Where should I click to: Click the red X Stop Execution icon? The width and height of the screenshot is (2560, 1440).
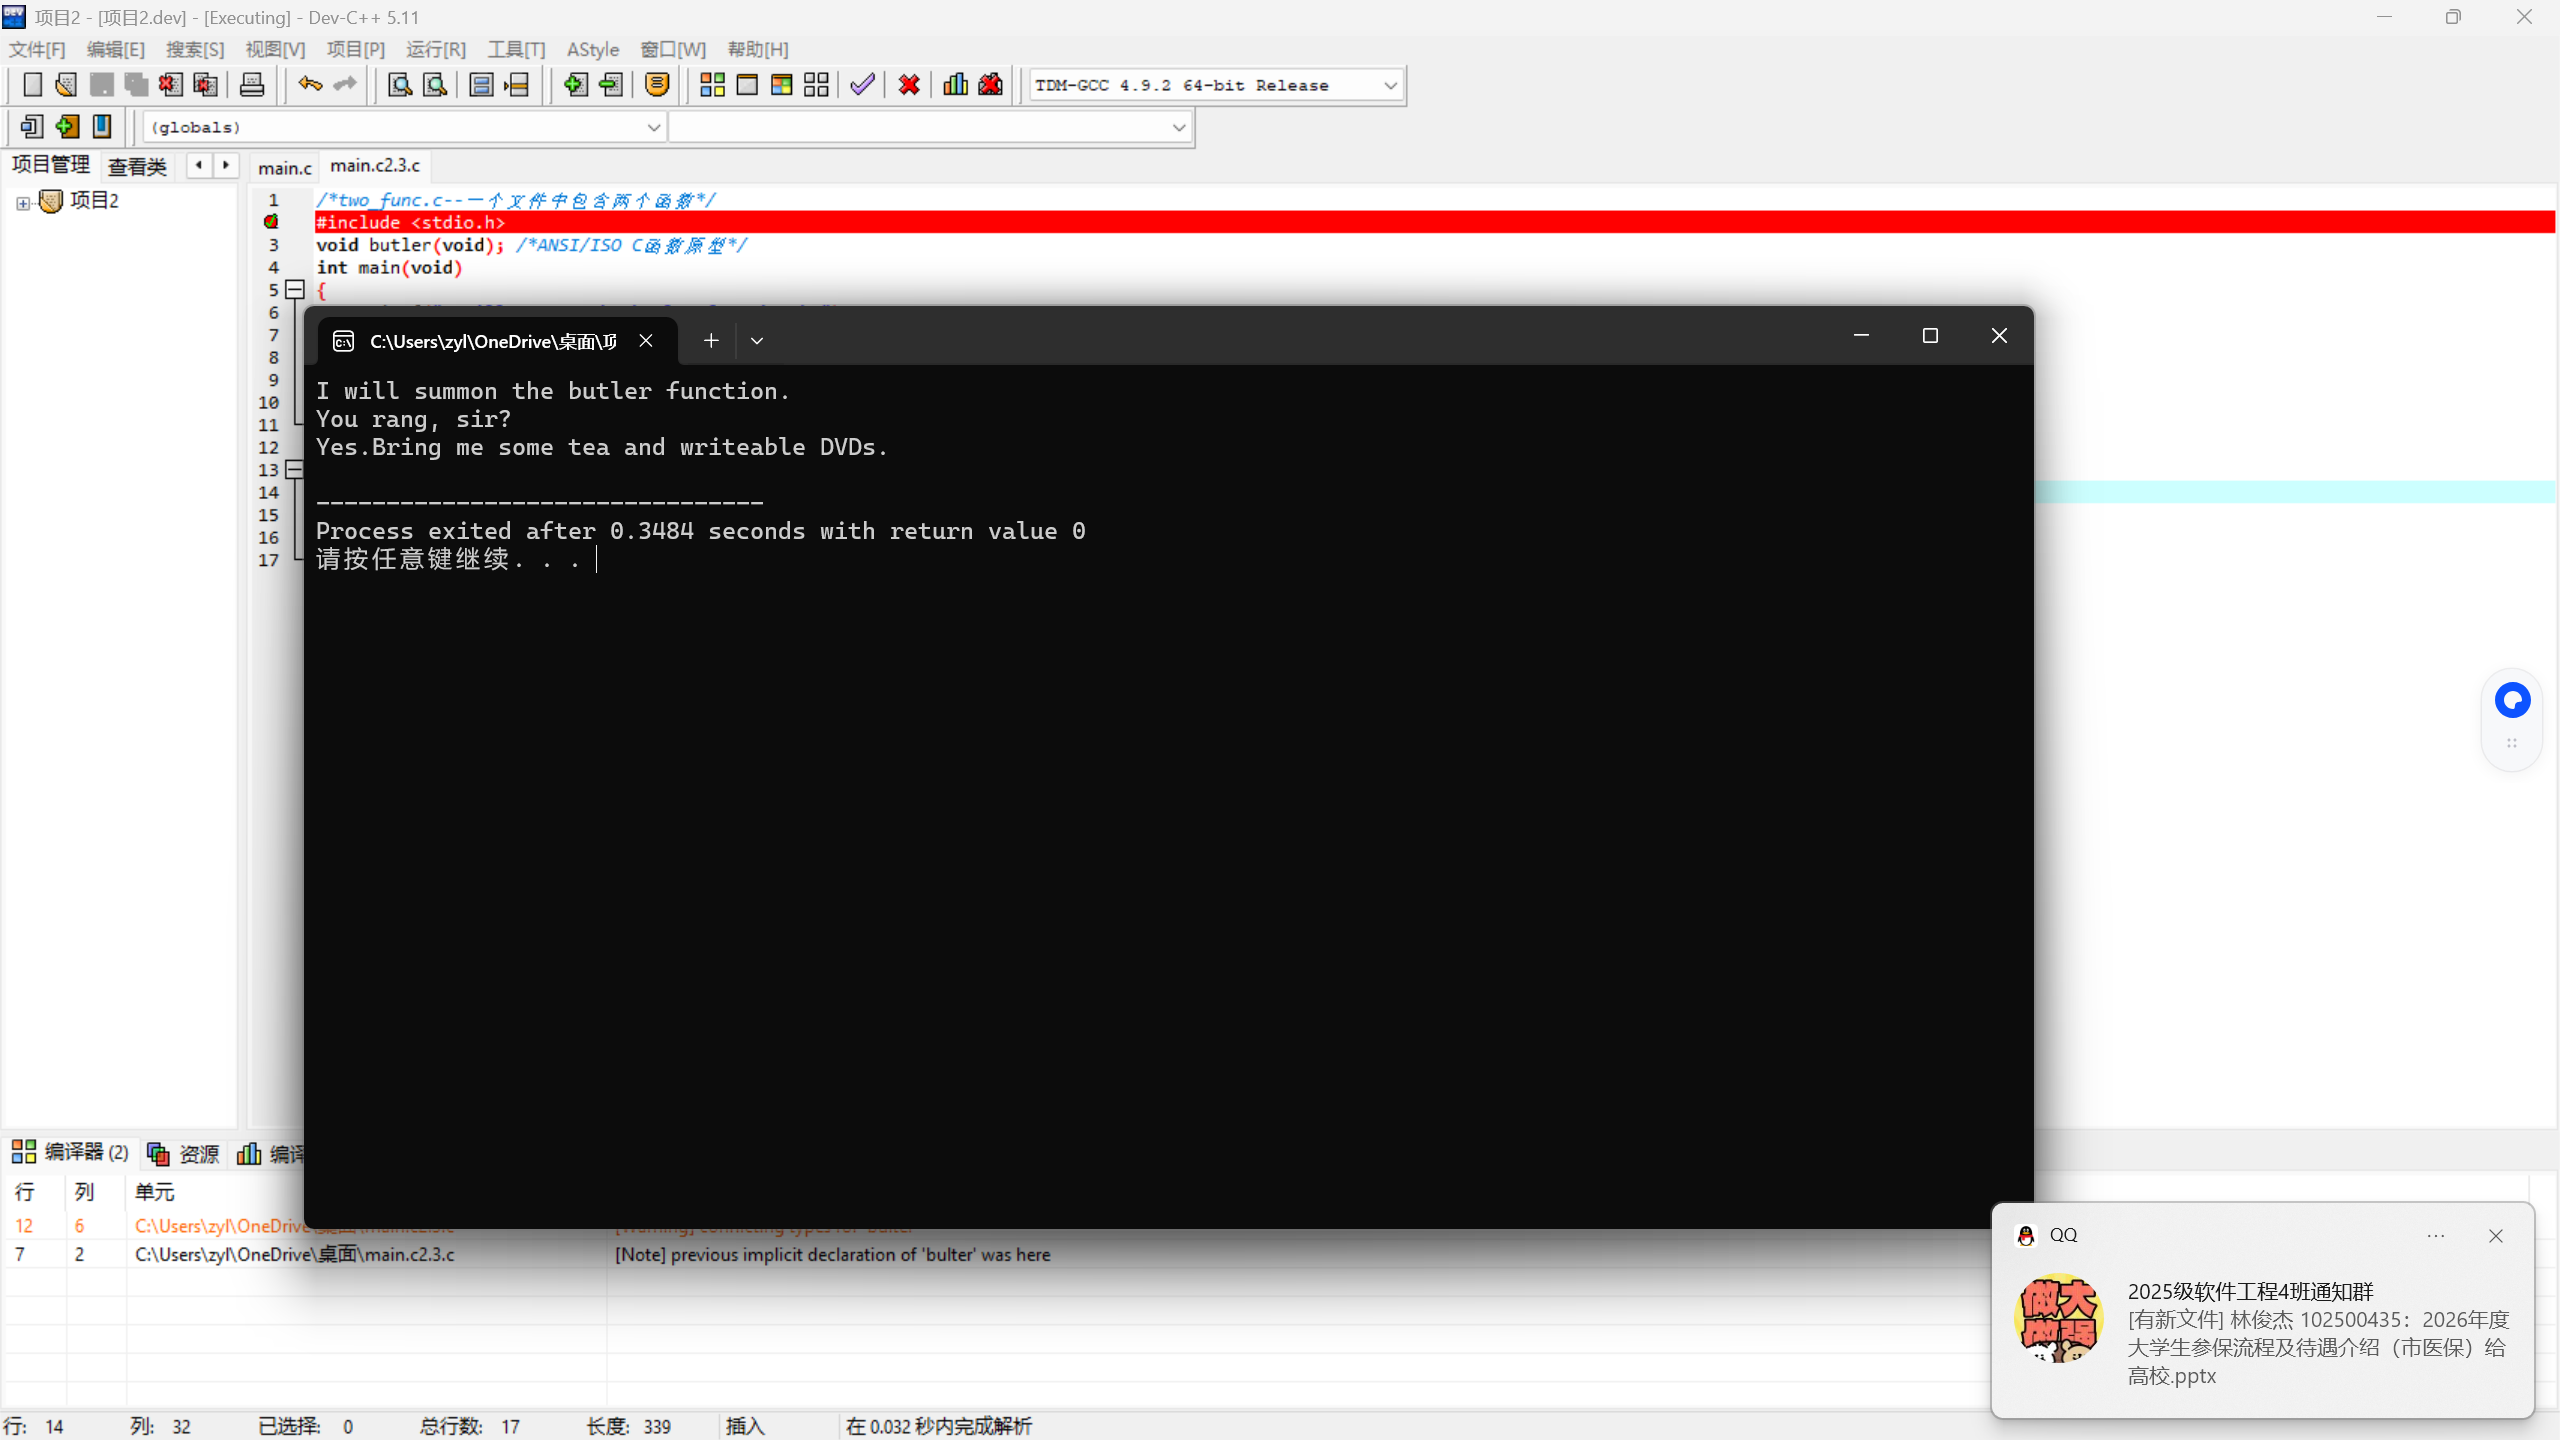point(909,85)
